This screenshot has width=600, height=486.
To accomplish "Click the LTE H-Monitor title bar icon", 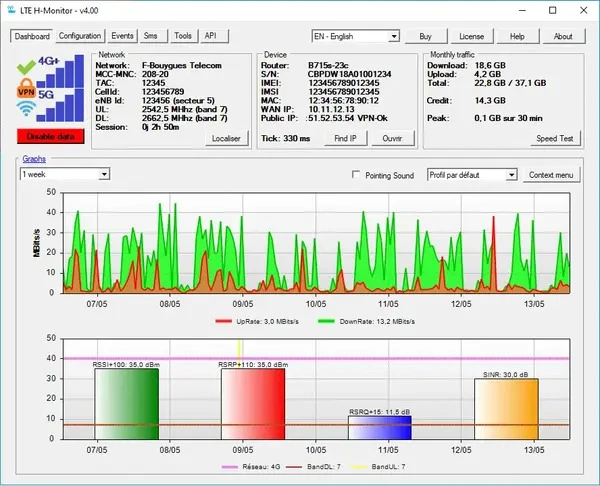I will 11,10.
